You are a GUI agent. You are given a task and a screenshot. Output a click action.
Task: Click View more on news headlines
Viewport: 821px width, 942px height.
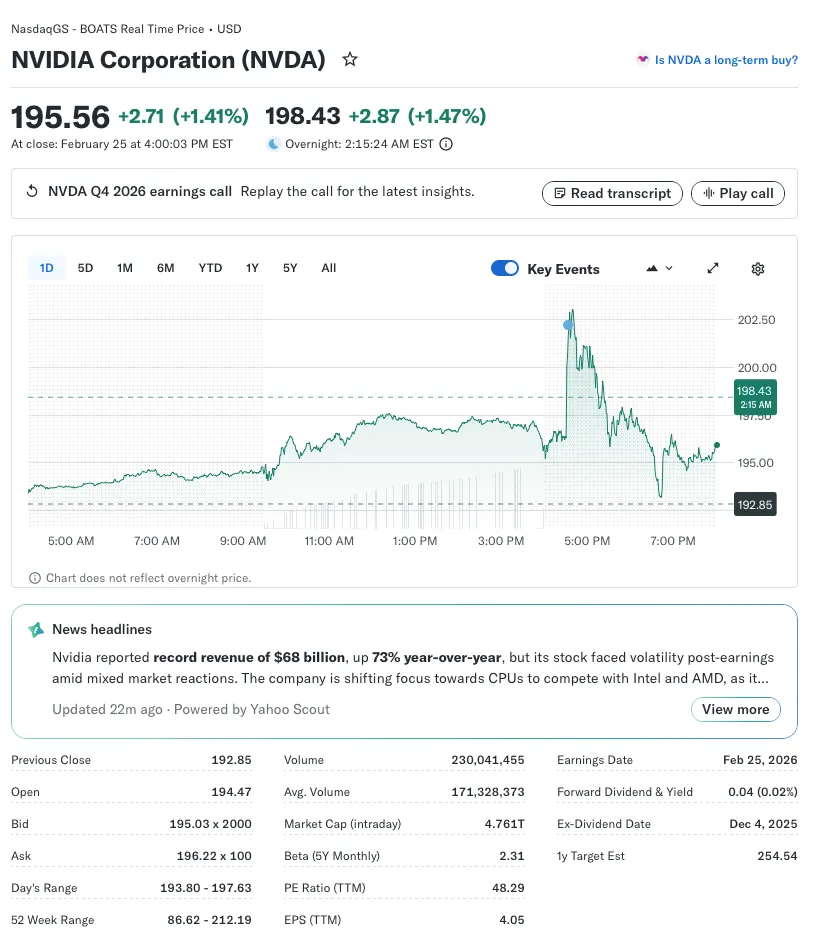coord(735,709)
